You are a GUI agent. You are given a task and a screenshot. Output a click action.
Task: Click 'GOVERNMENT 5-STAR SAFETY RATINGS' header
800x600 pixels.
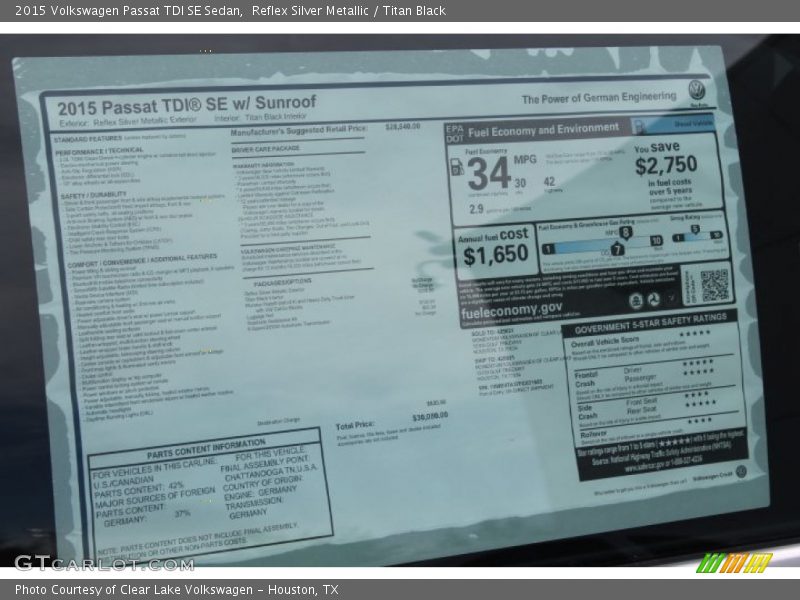click(651, 323)
